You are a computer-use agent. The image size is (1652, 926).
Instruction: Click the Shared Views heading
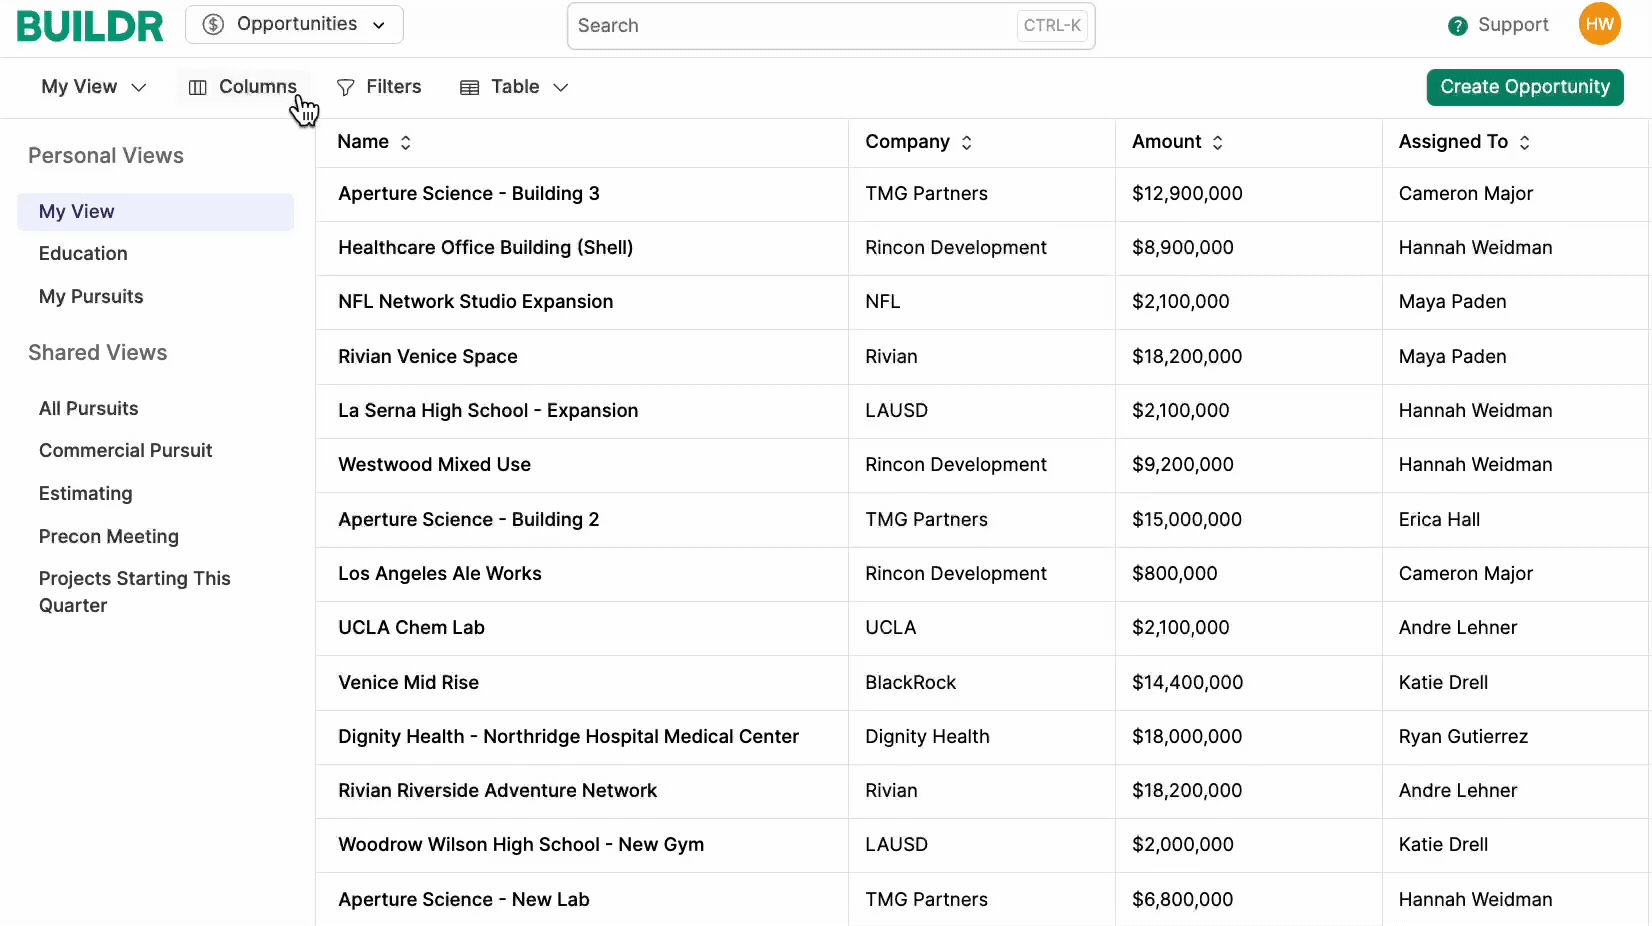pos(98,353)
